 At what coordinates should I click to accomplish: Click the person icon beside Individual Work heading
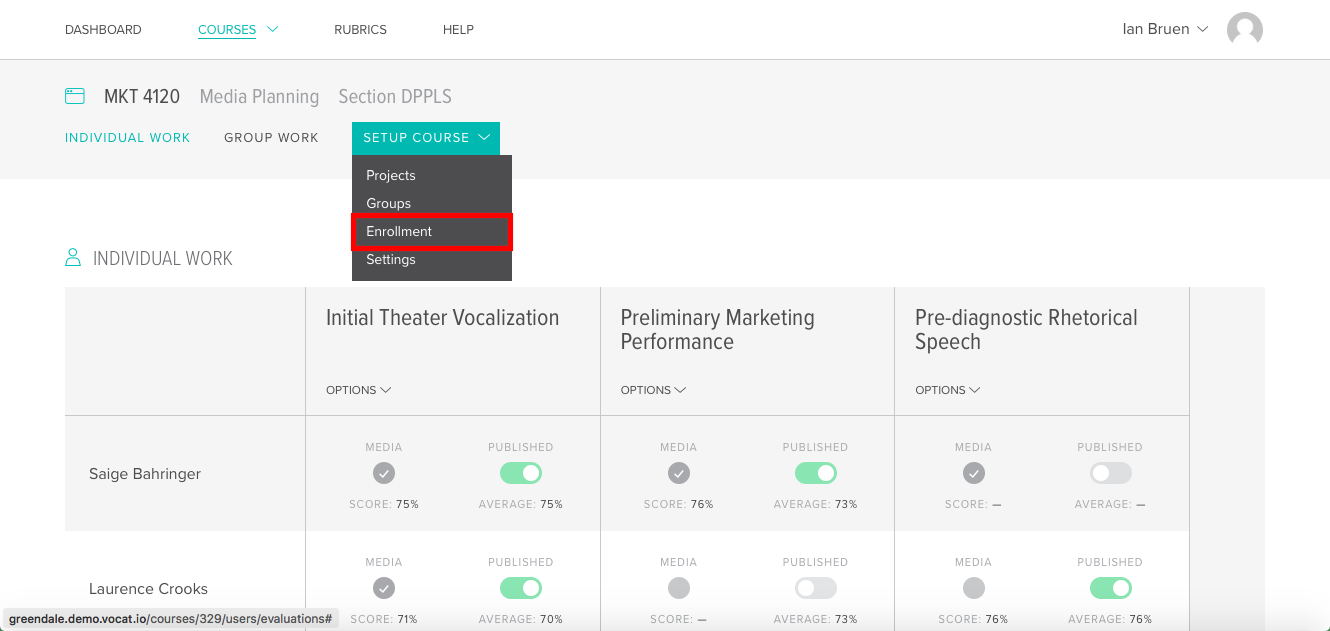coord(73,258)
